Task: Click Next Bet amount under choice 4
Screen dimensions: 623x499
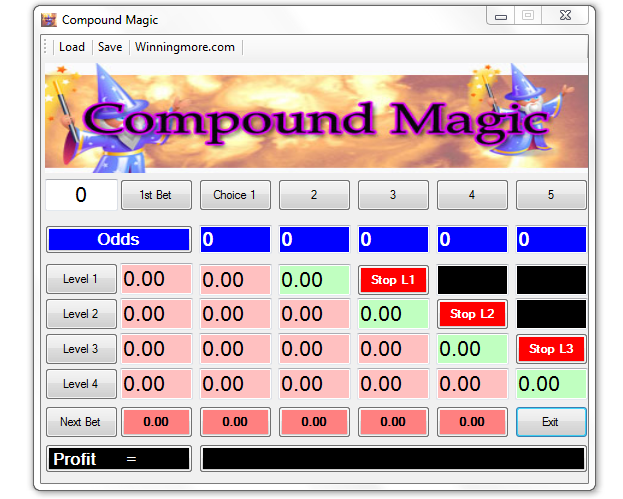Action: pos(472,422)
